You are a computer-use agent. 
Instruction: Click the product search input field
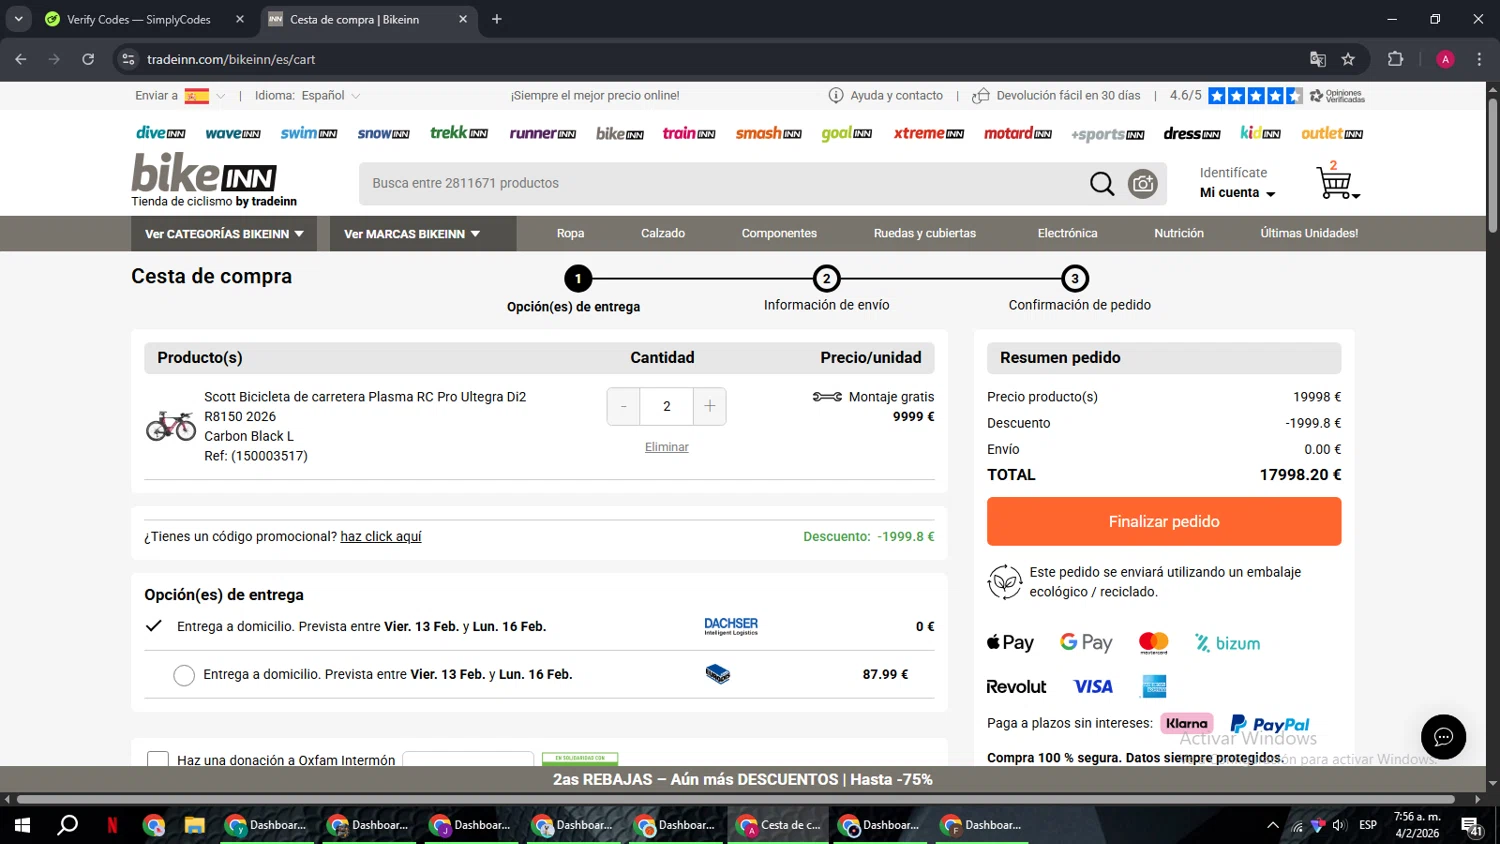pyautogui.click(x=725, y=184)
